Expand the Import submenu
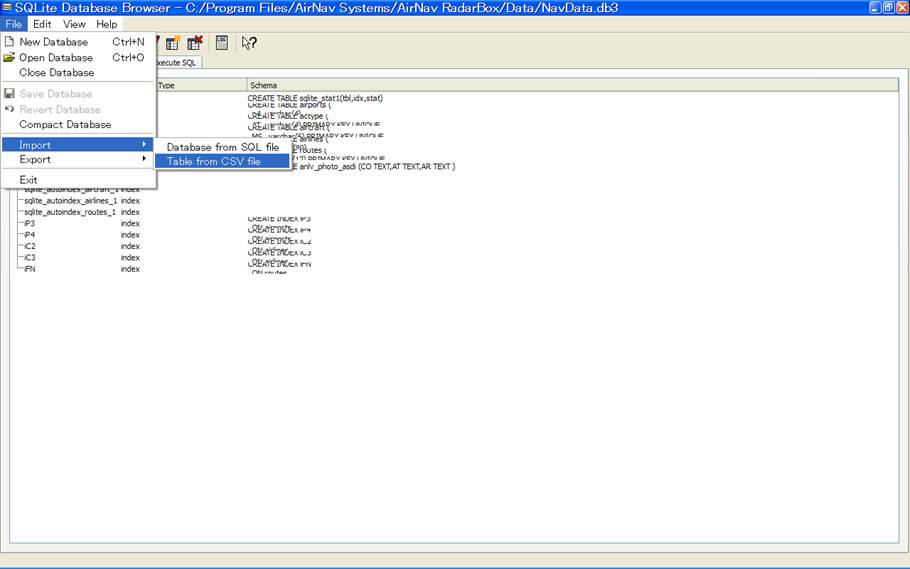910x569 pixels. [x=78, y=145]
